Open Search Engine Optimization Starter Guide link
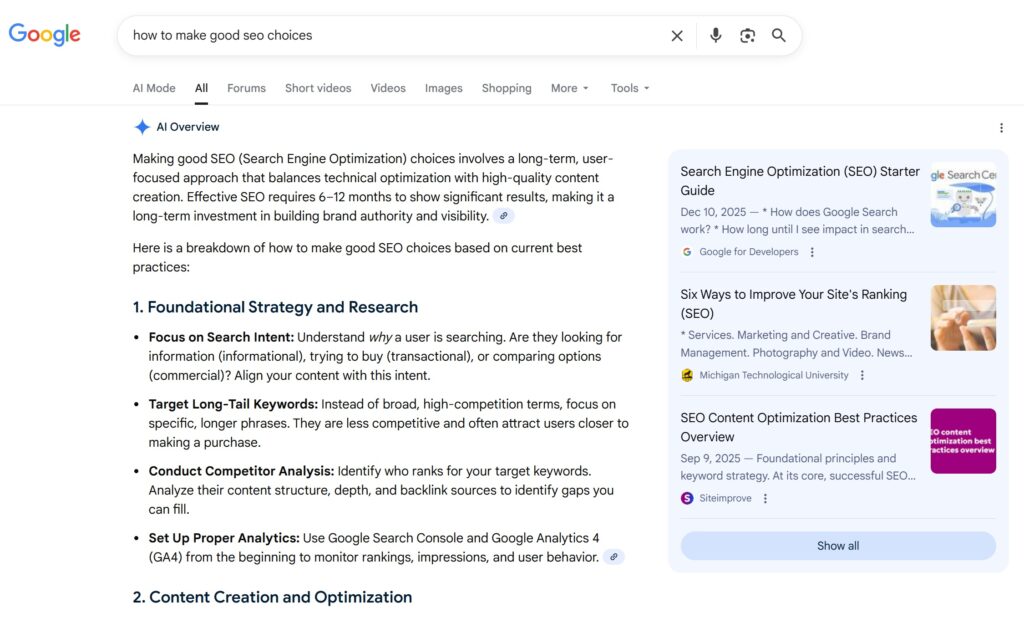Viewport: 1024px width, 618px height. coord(799,181)
